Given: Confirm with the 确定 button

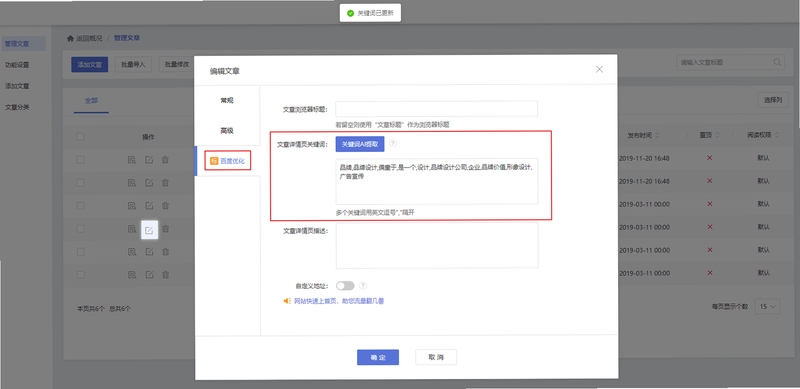Looking at the screenshot, I should point(378,357).
